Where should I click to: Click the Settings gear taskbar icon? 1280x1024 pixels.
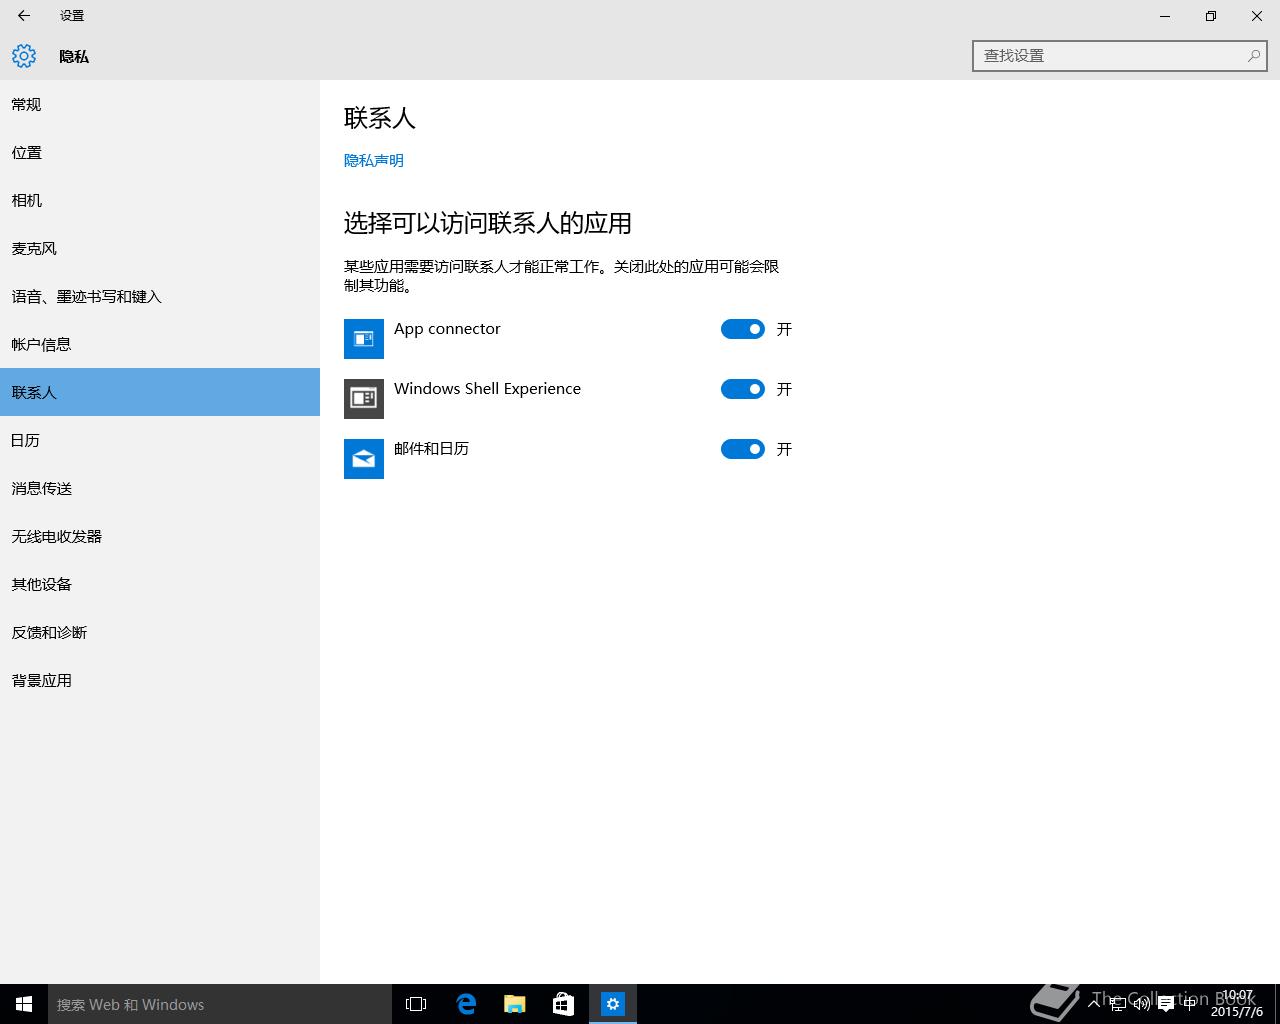[x=613, y=1004]
